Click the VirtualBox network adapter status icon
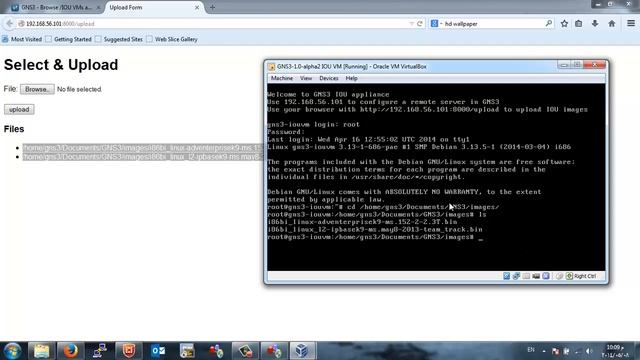 pos(516,276)
